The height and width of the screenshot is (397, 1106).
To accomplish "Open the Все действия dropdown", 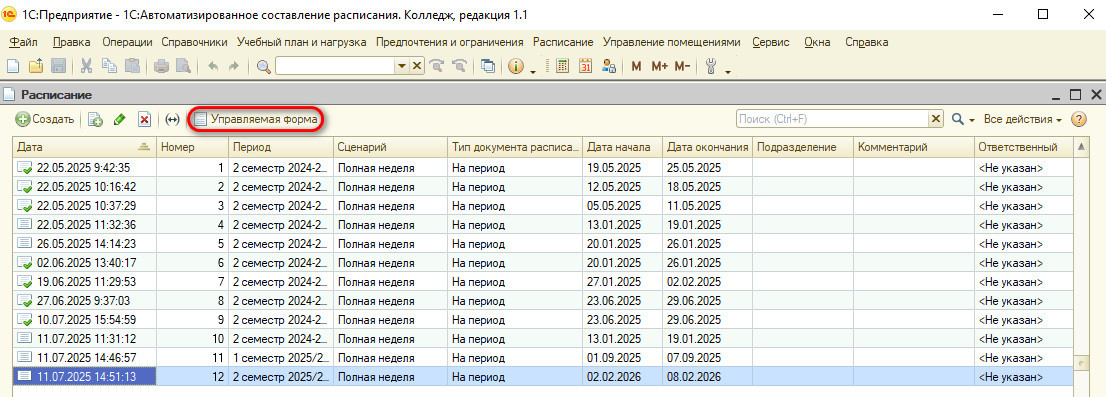I will 1023,120.
